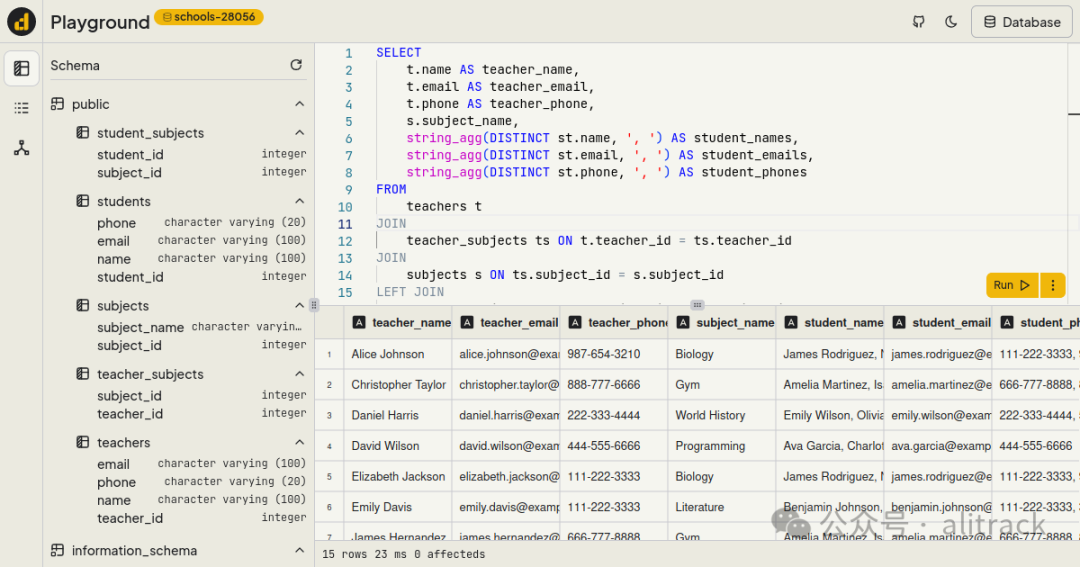Collapse the teachers table columns
Viewport: 1080px width, 567px height.
(299, 442)
